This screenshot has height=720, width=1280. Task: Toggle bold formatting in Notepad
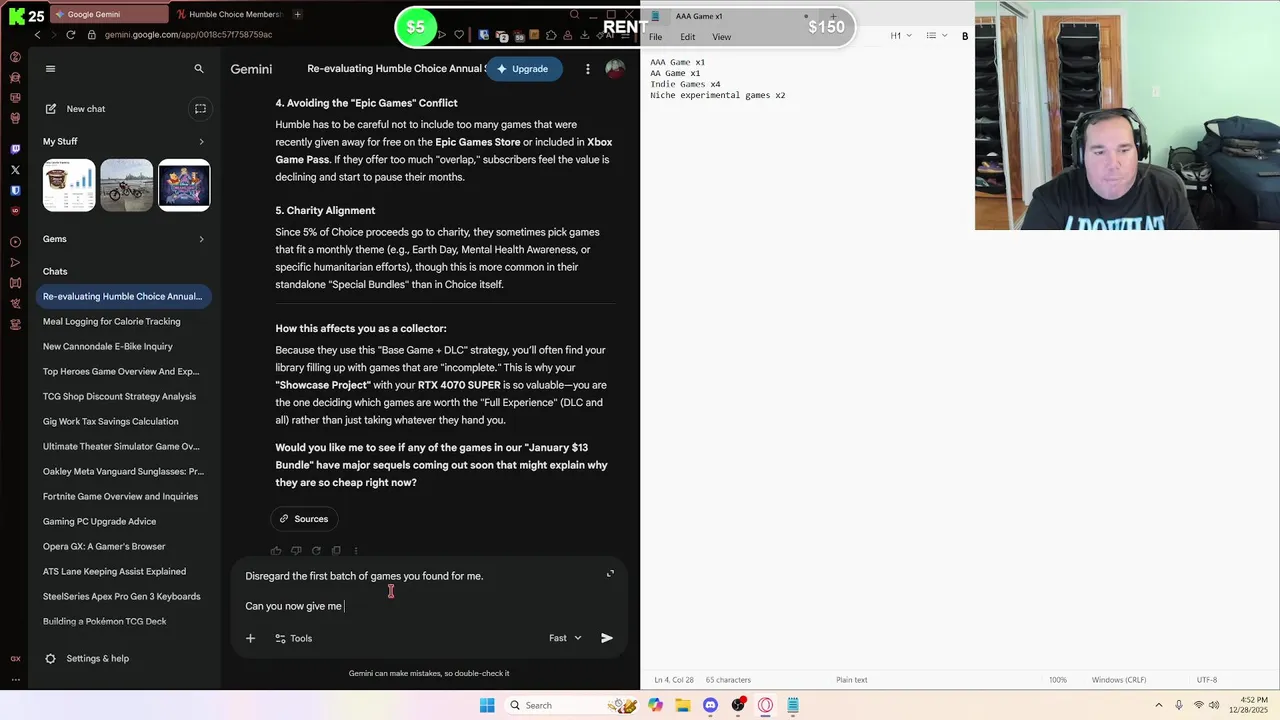pyautogui.click(x=965, y=36)
